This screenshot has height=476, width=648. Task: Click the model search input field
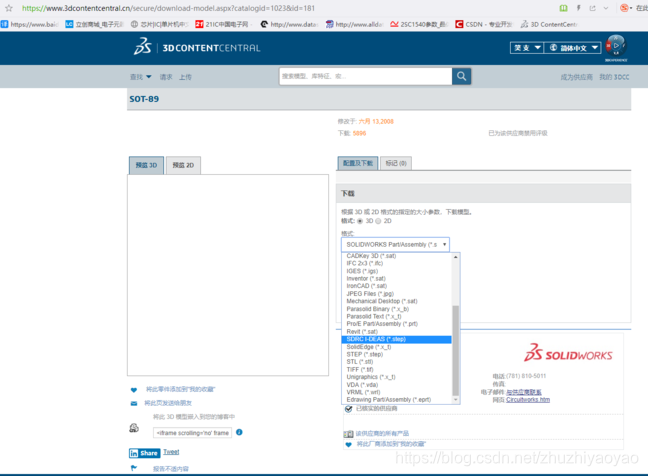(x=366, y=76)
